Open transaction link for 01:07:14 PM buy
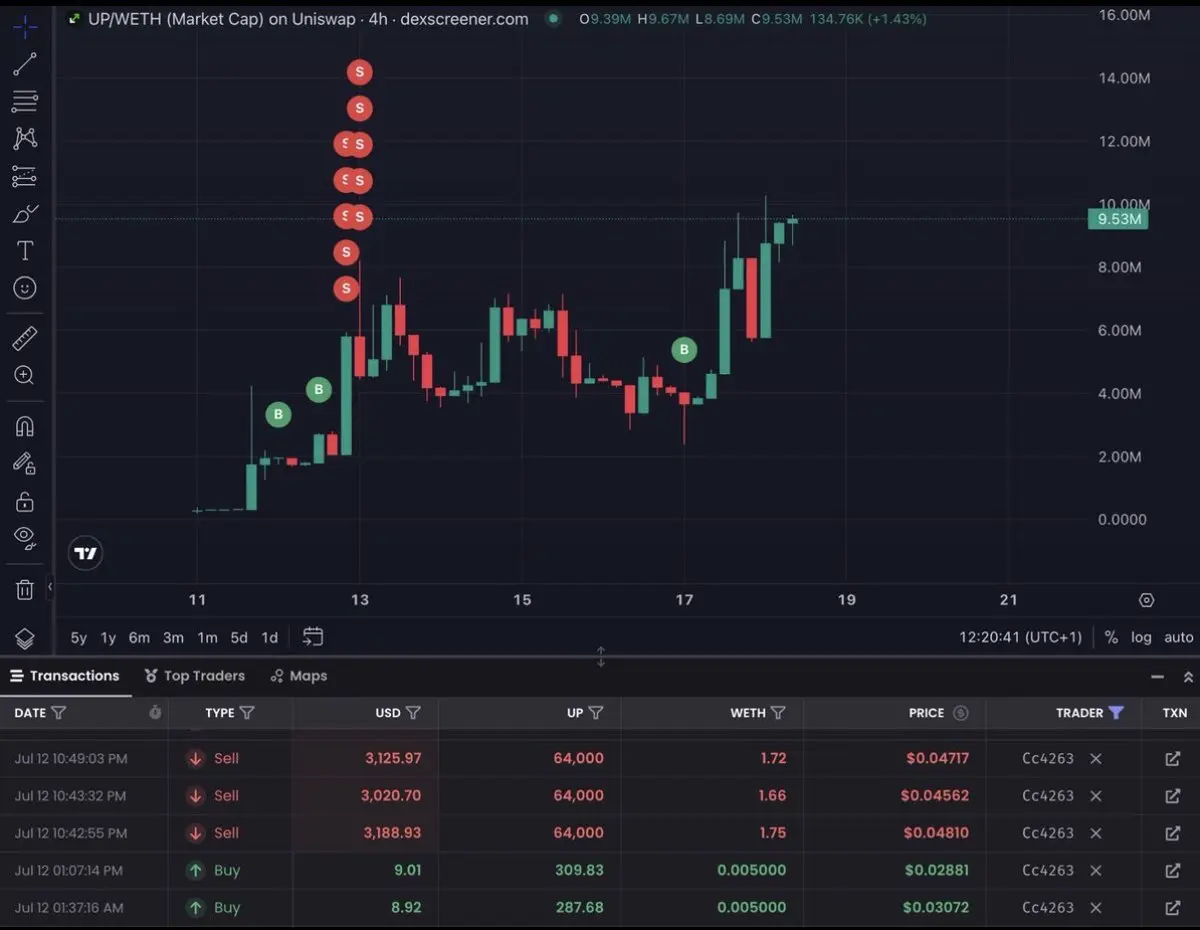The height and width of the screenshot is (930, 1200). coord(1173,870)
